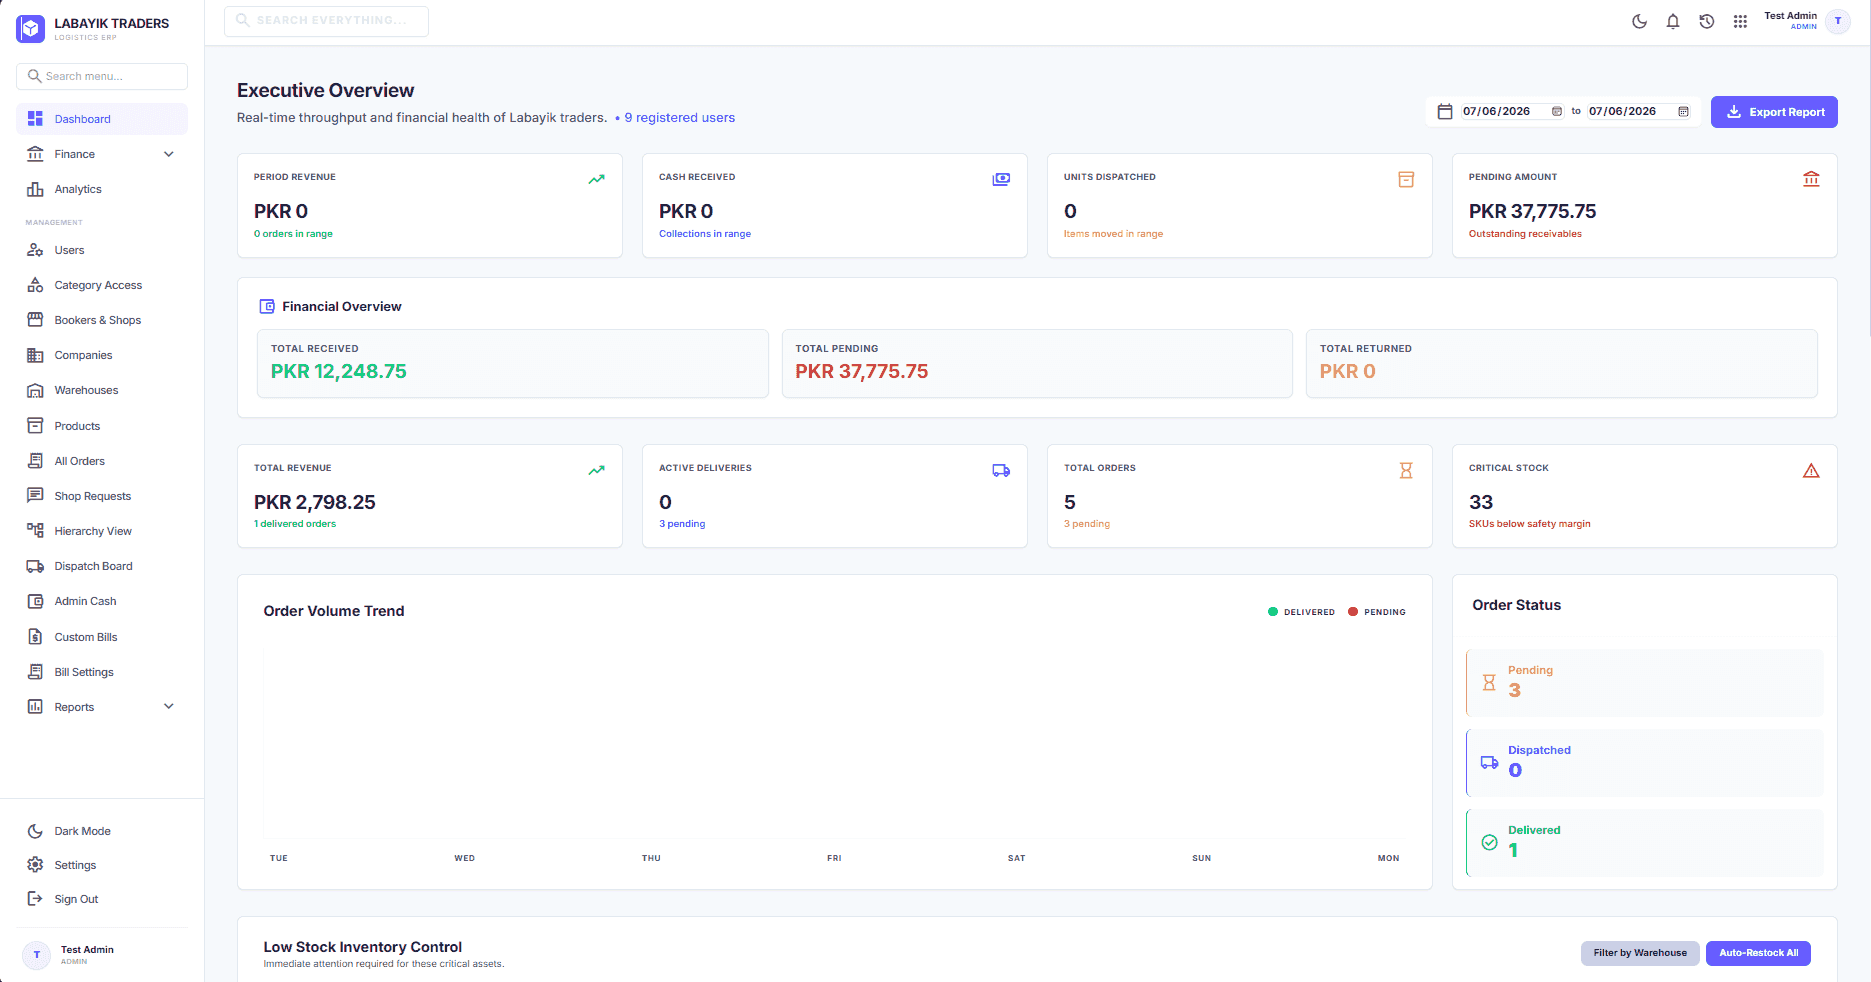Click the Financial Overview wallet icon

pos(267,306)
